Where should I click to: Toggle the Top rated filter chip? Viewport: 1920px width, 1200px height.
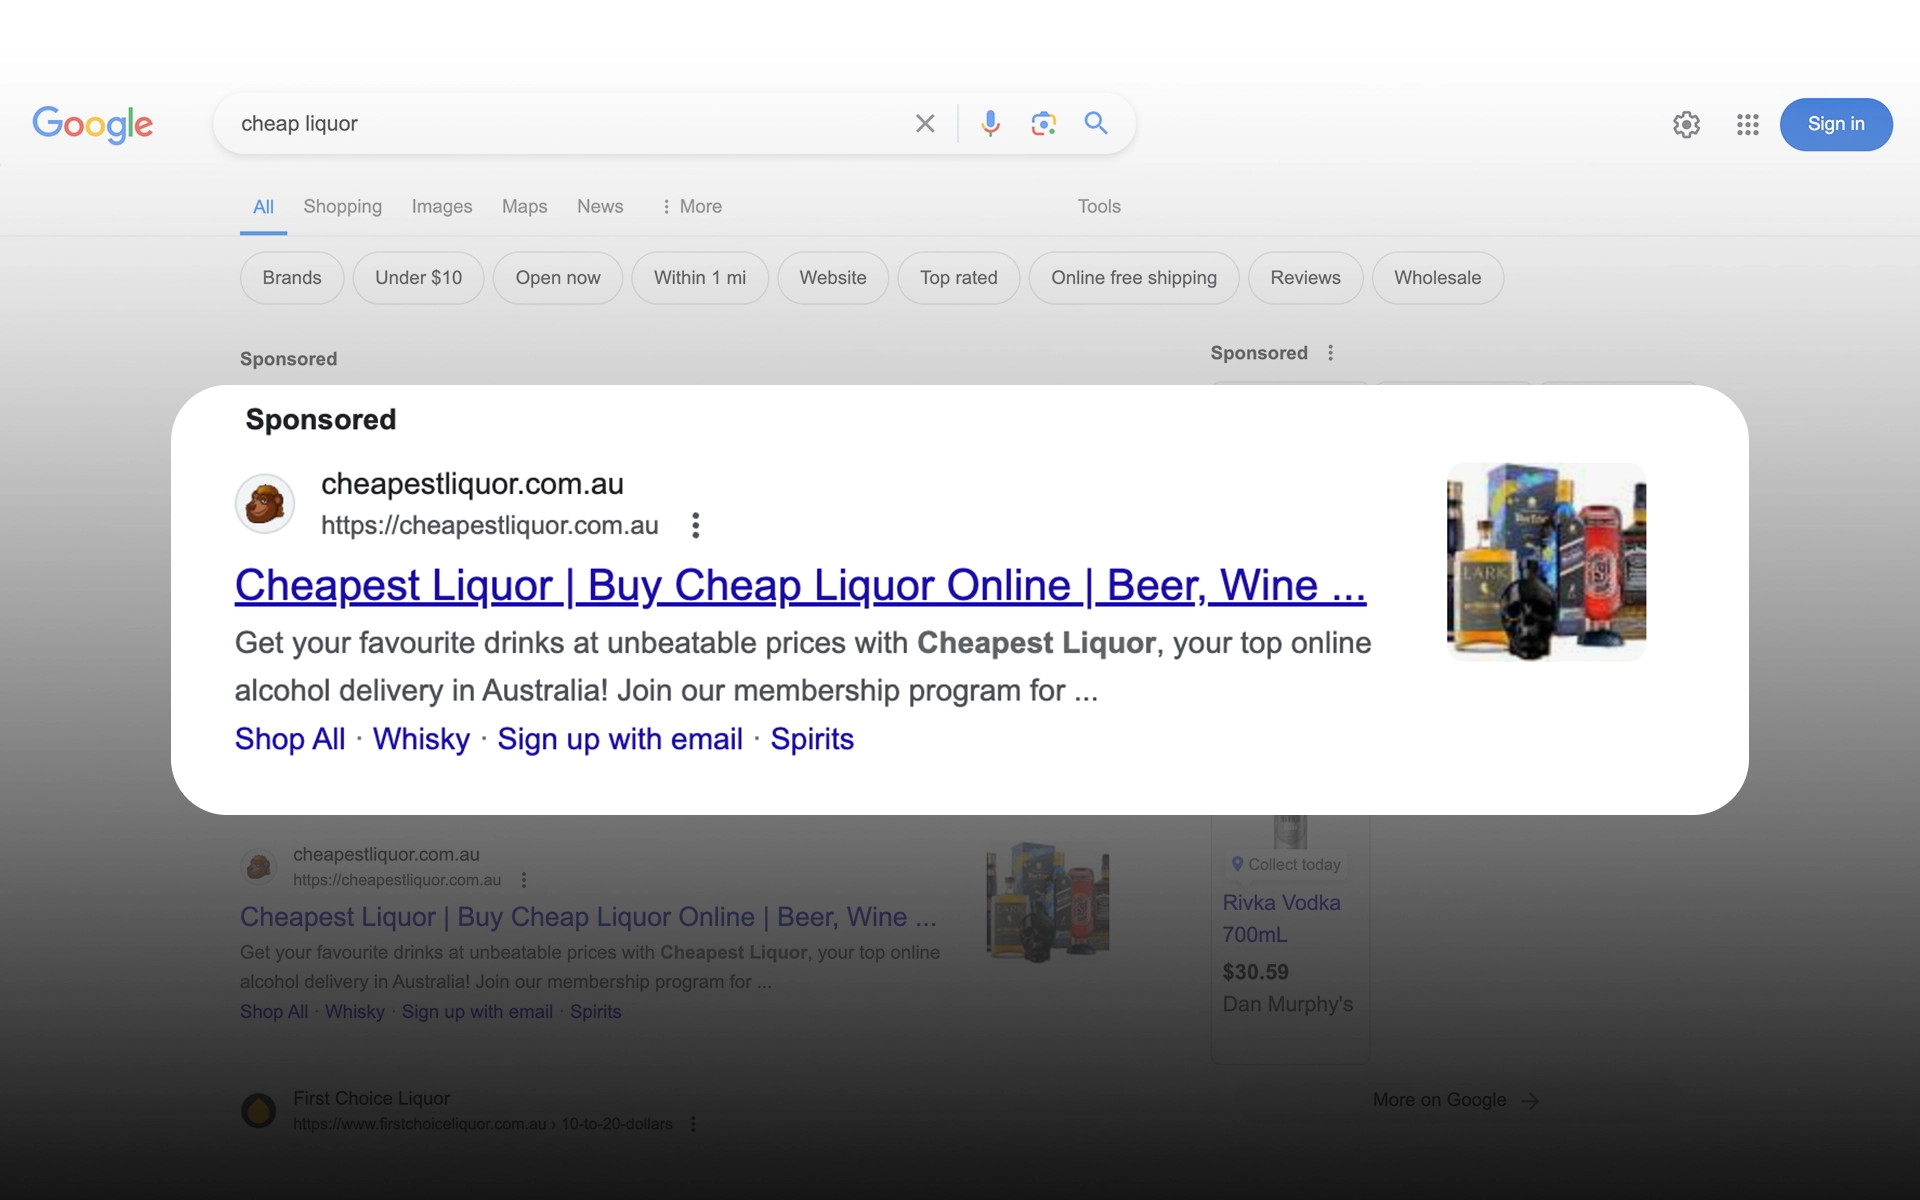click(959, 278)
